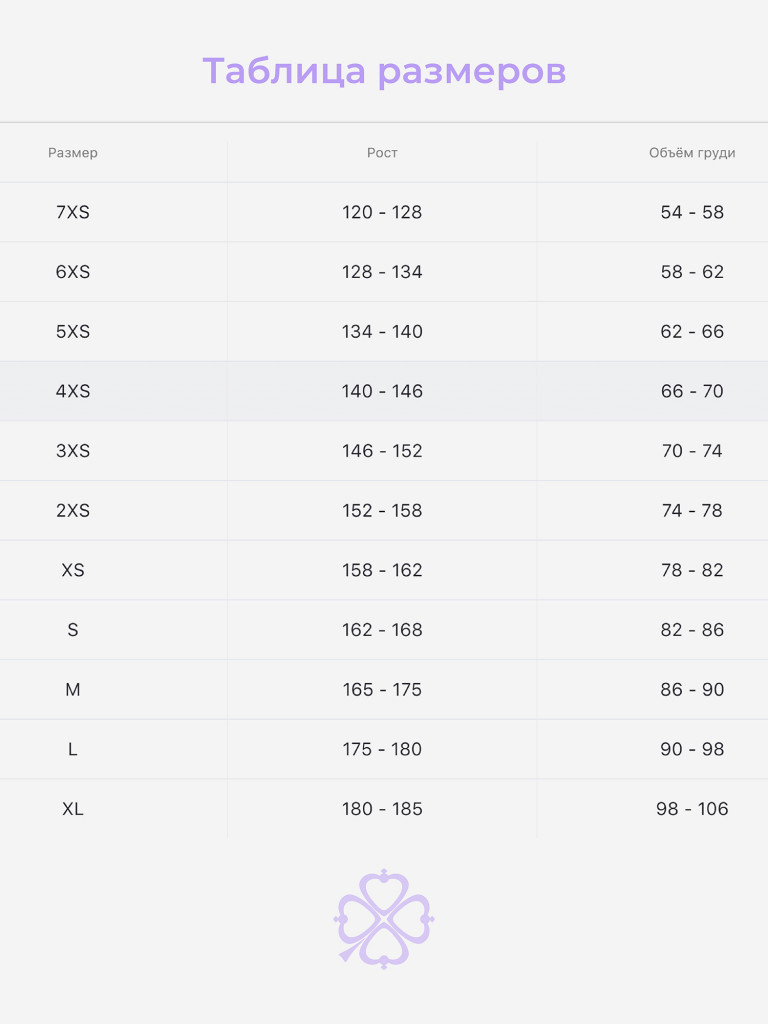Select the XS size label
The image size is (768, 1024).
click(73, 570)
